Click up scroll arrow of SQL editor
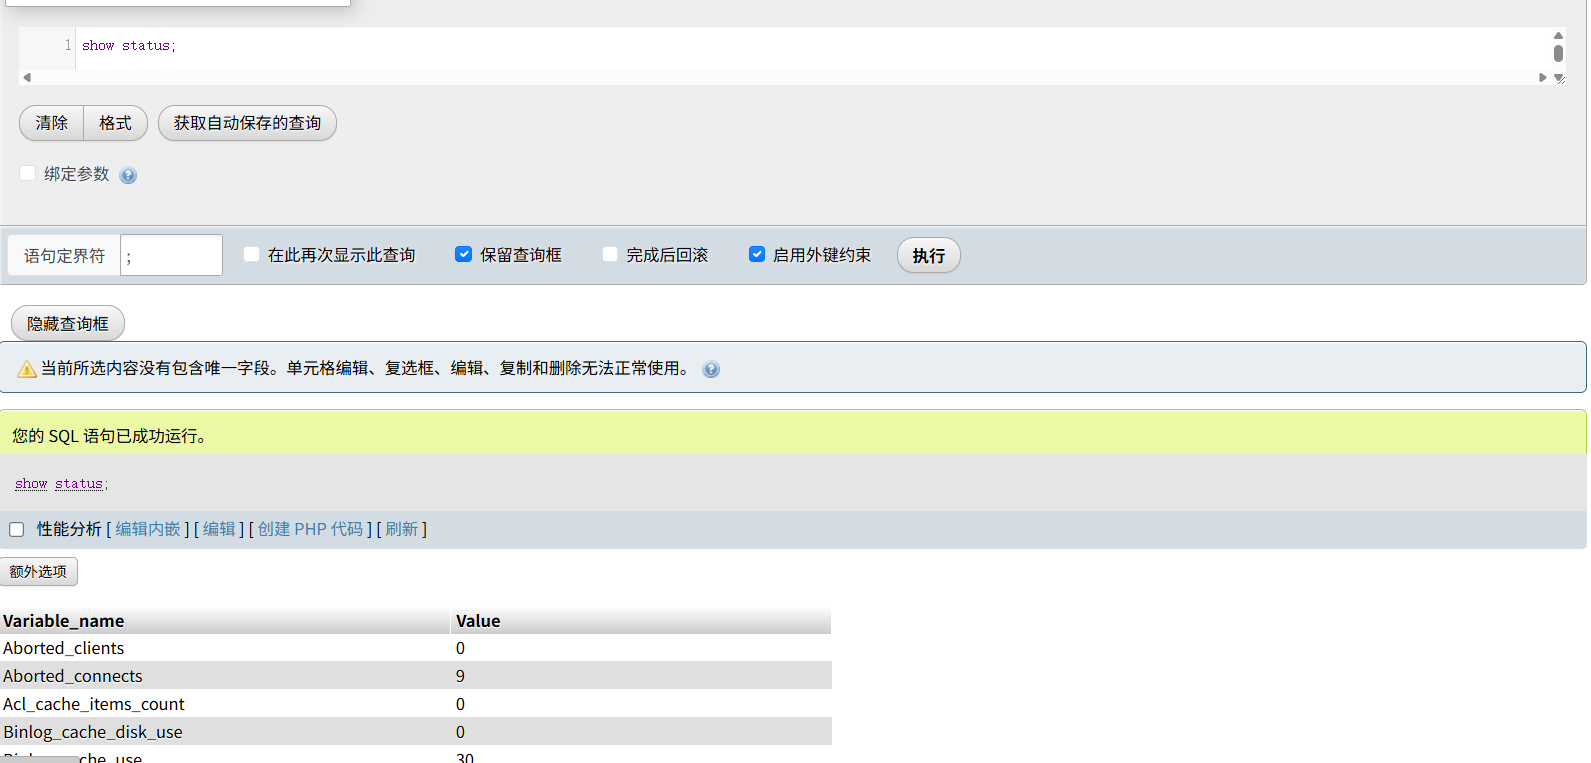This screenshot has height=763, width=1591. click(x=1558, y=35)
